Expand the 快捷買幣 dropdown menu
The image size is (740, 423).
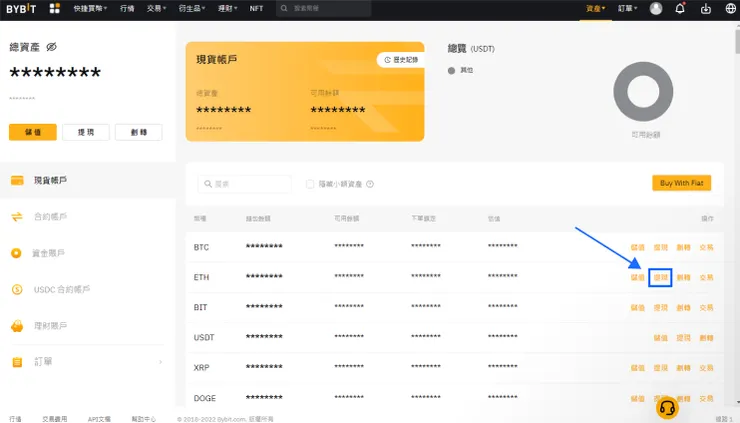tap(90, 8)
